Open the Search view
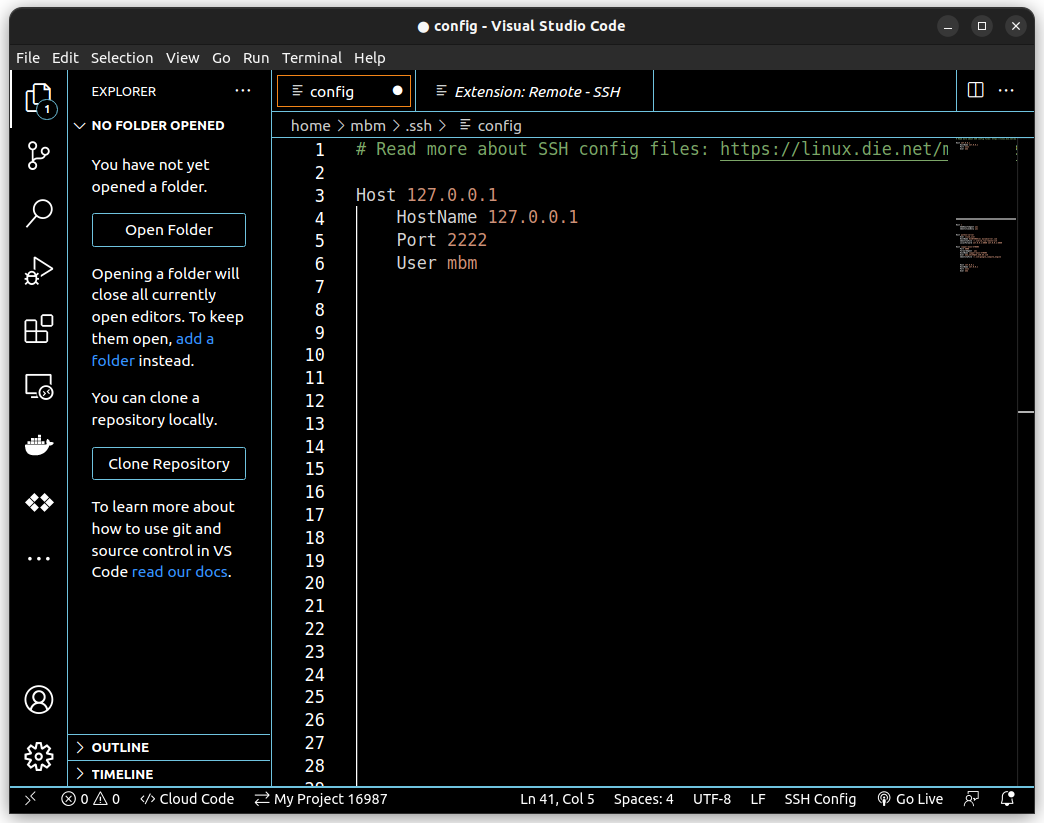 pyautogui.click(x=38, y=213)
